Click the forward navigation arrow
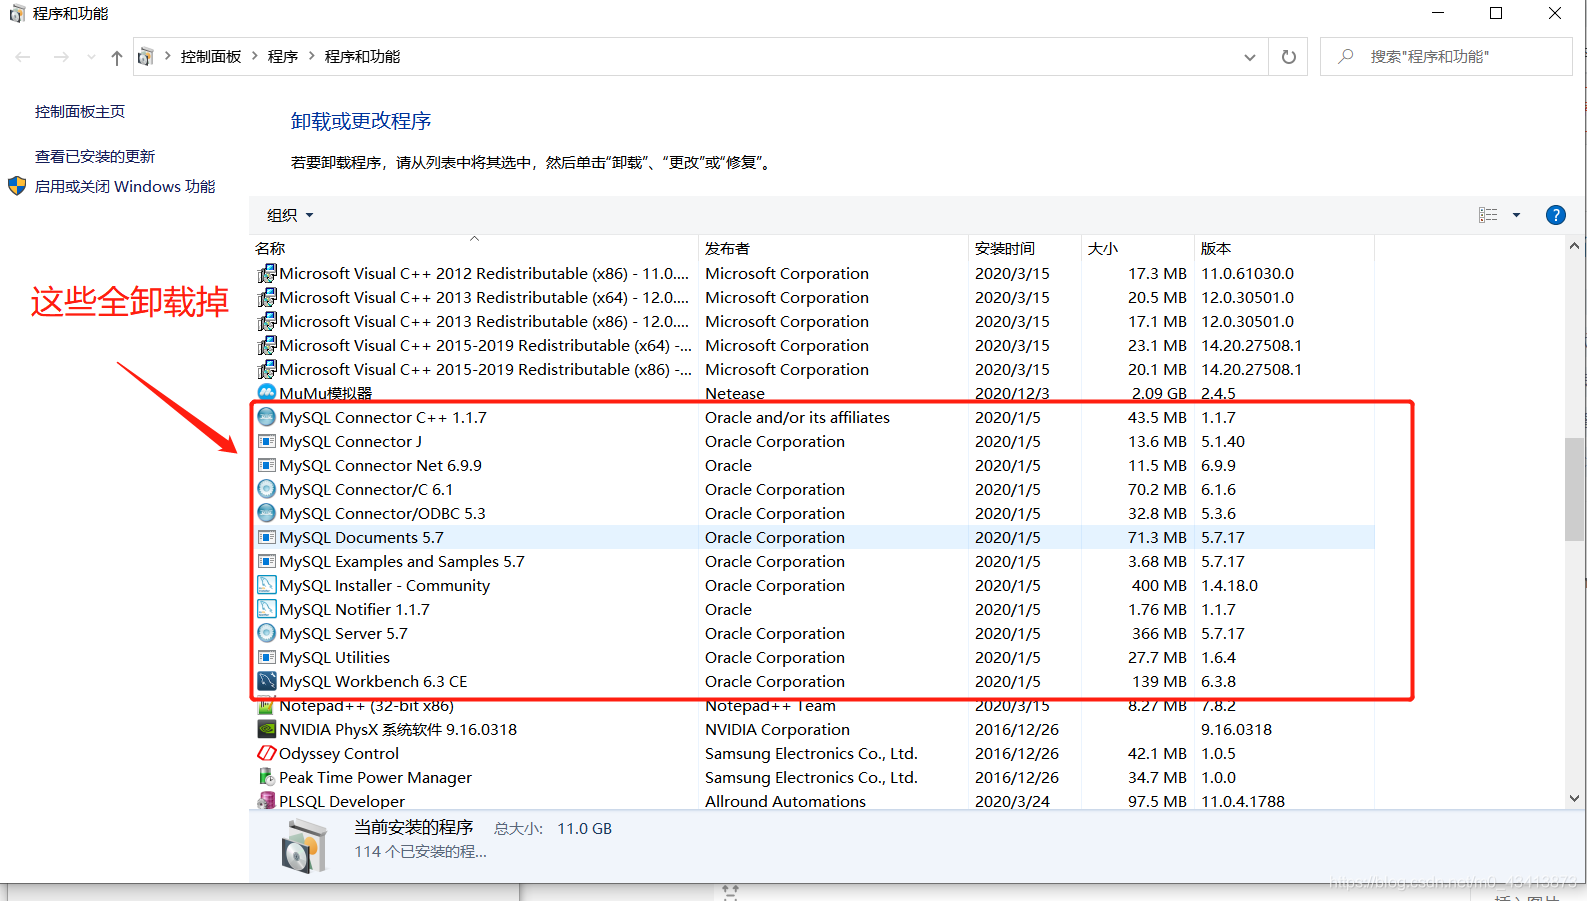The image size is (1587, 901). pos(61,57)
